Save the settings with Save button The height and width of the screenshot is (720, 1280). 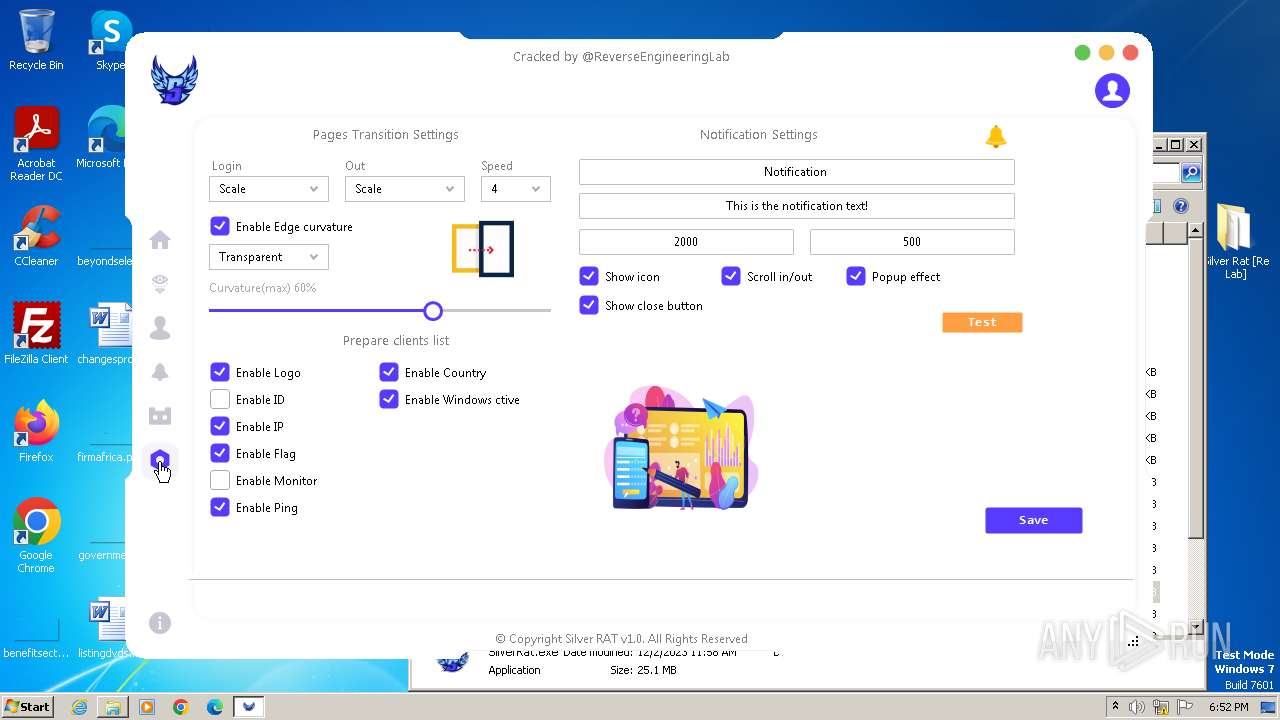[x=1033, y=520]
